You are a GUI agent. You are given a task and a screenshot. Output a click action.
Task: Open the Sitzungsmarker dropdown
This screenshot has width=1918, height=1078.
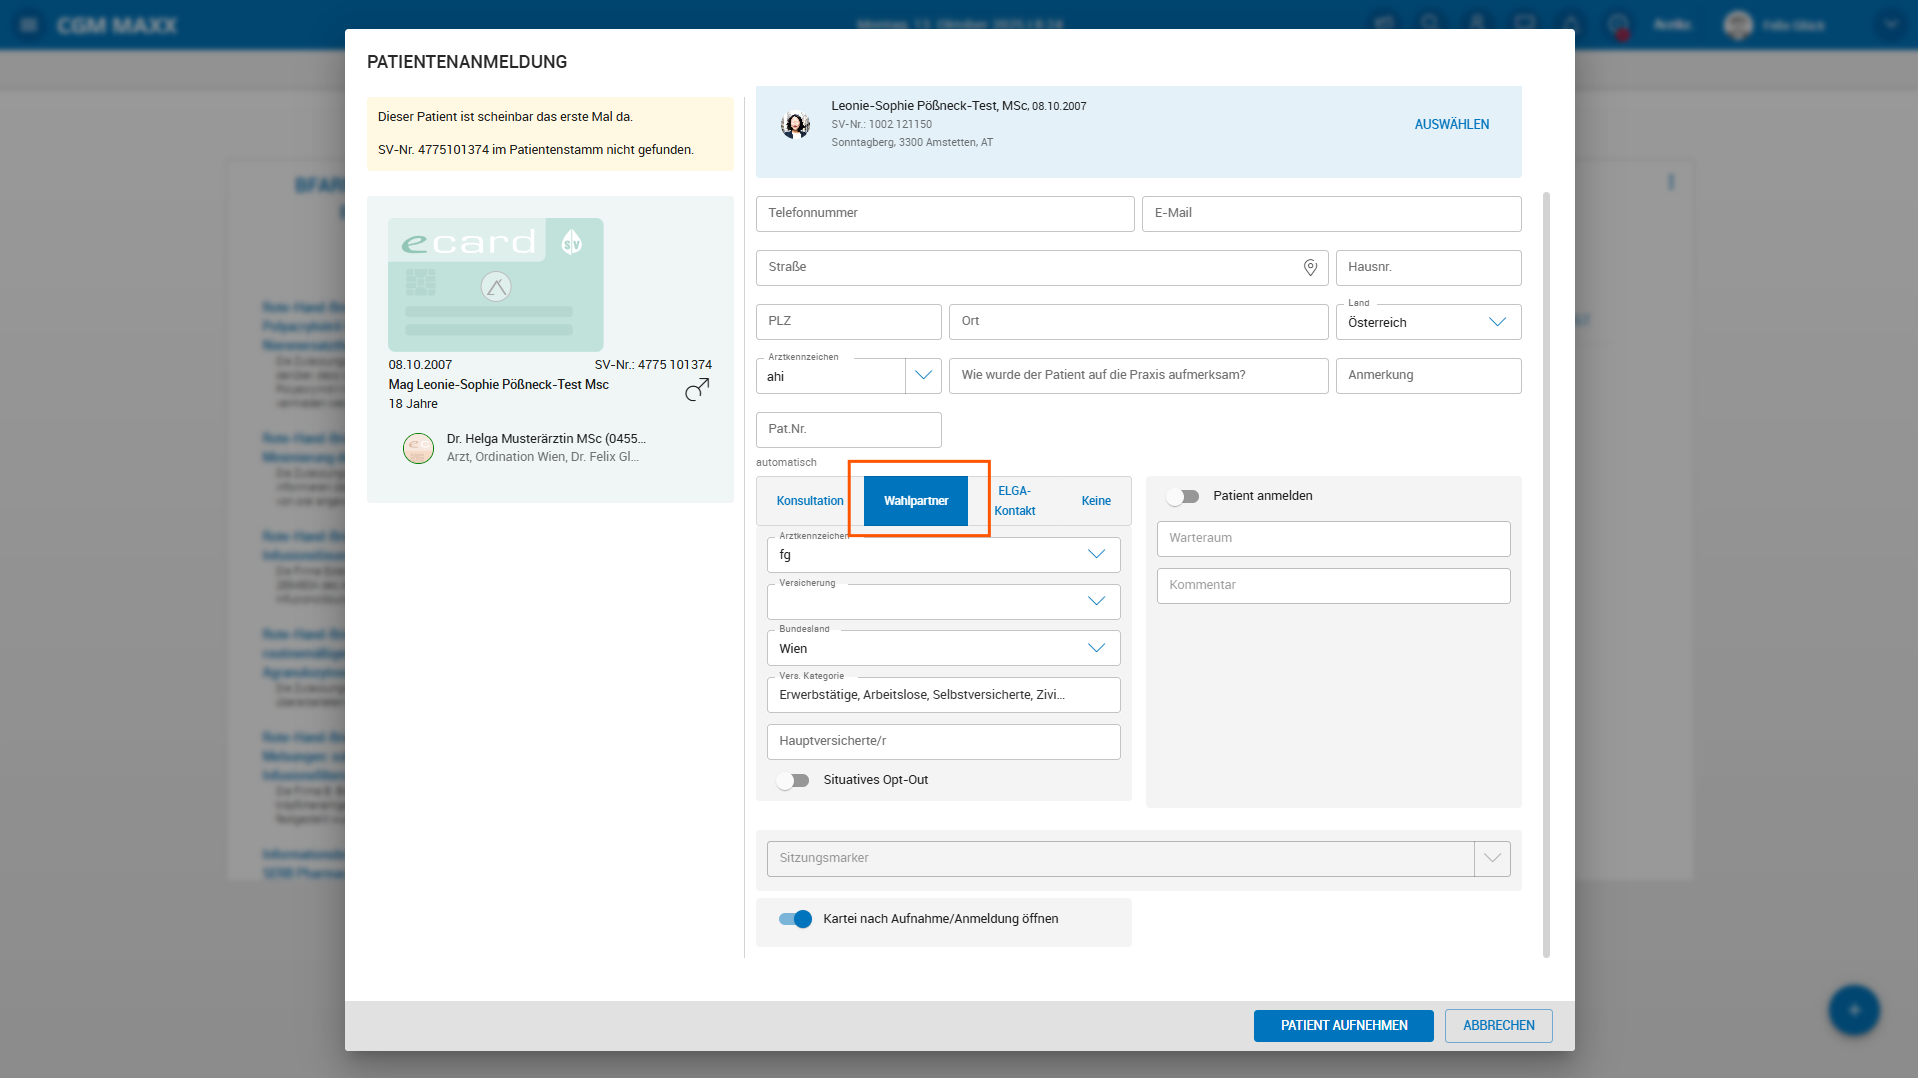[x=1491, y=858]
